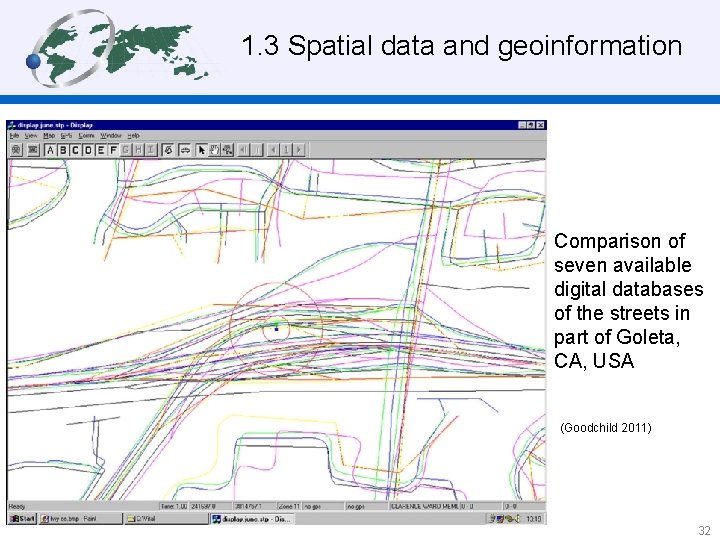The image size is (720, 540).
Task: Click the greyed skip-back toolbar button
Action: coord(244,150)
